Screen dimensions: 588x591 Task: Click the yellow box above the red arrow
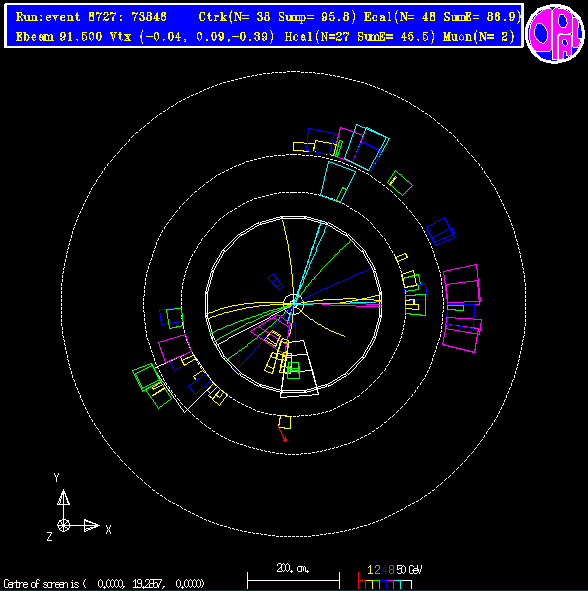285,422
